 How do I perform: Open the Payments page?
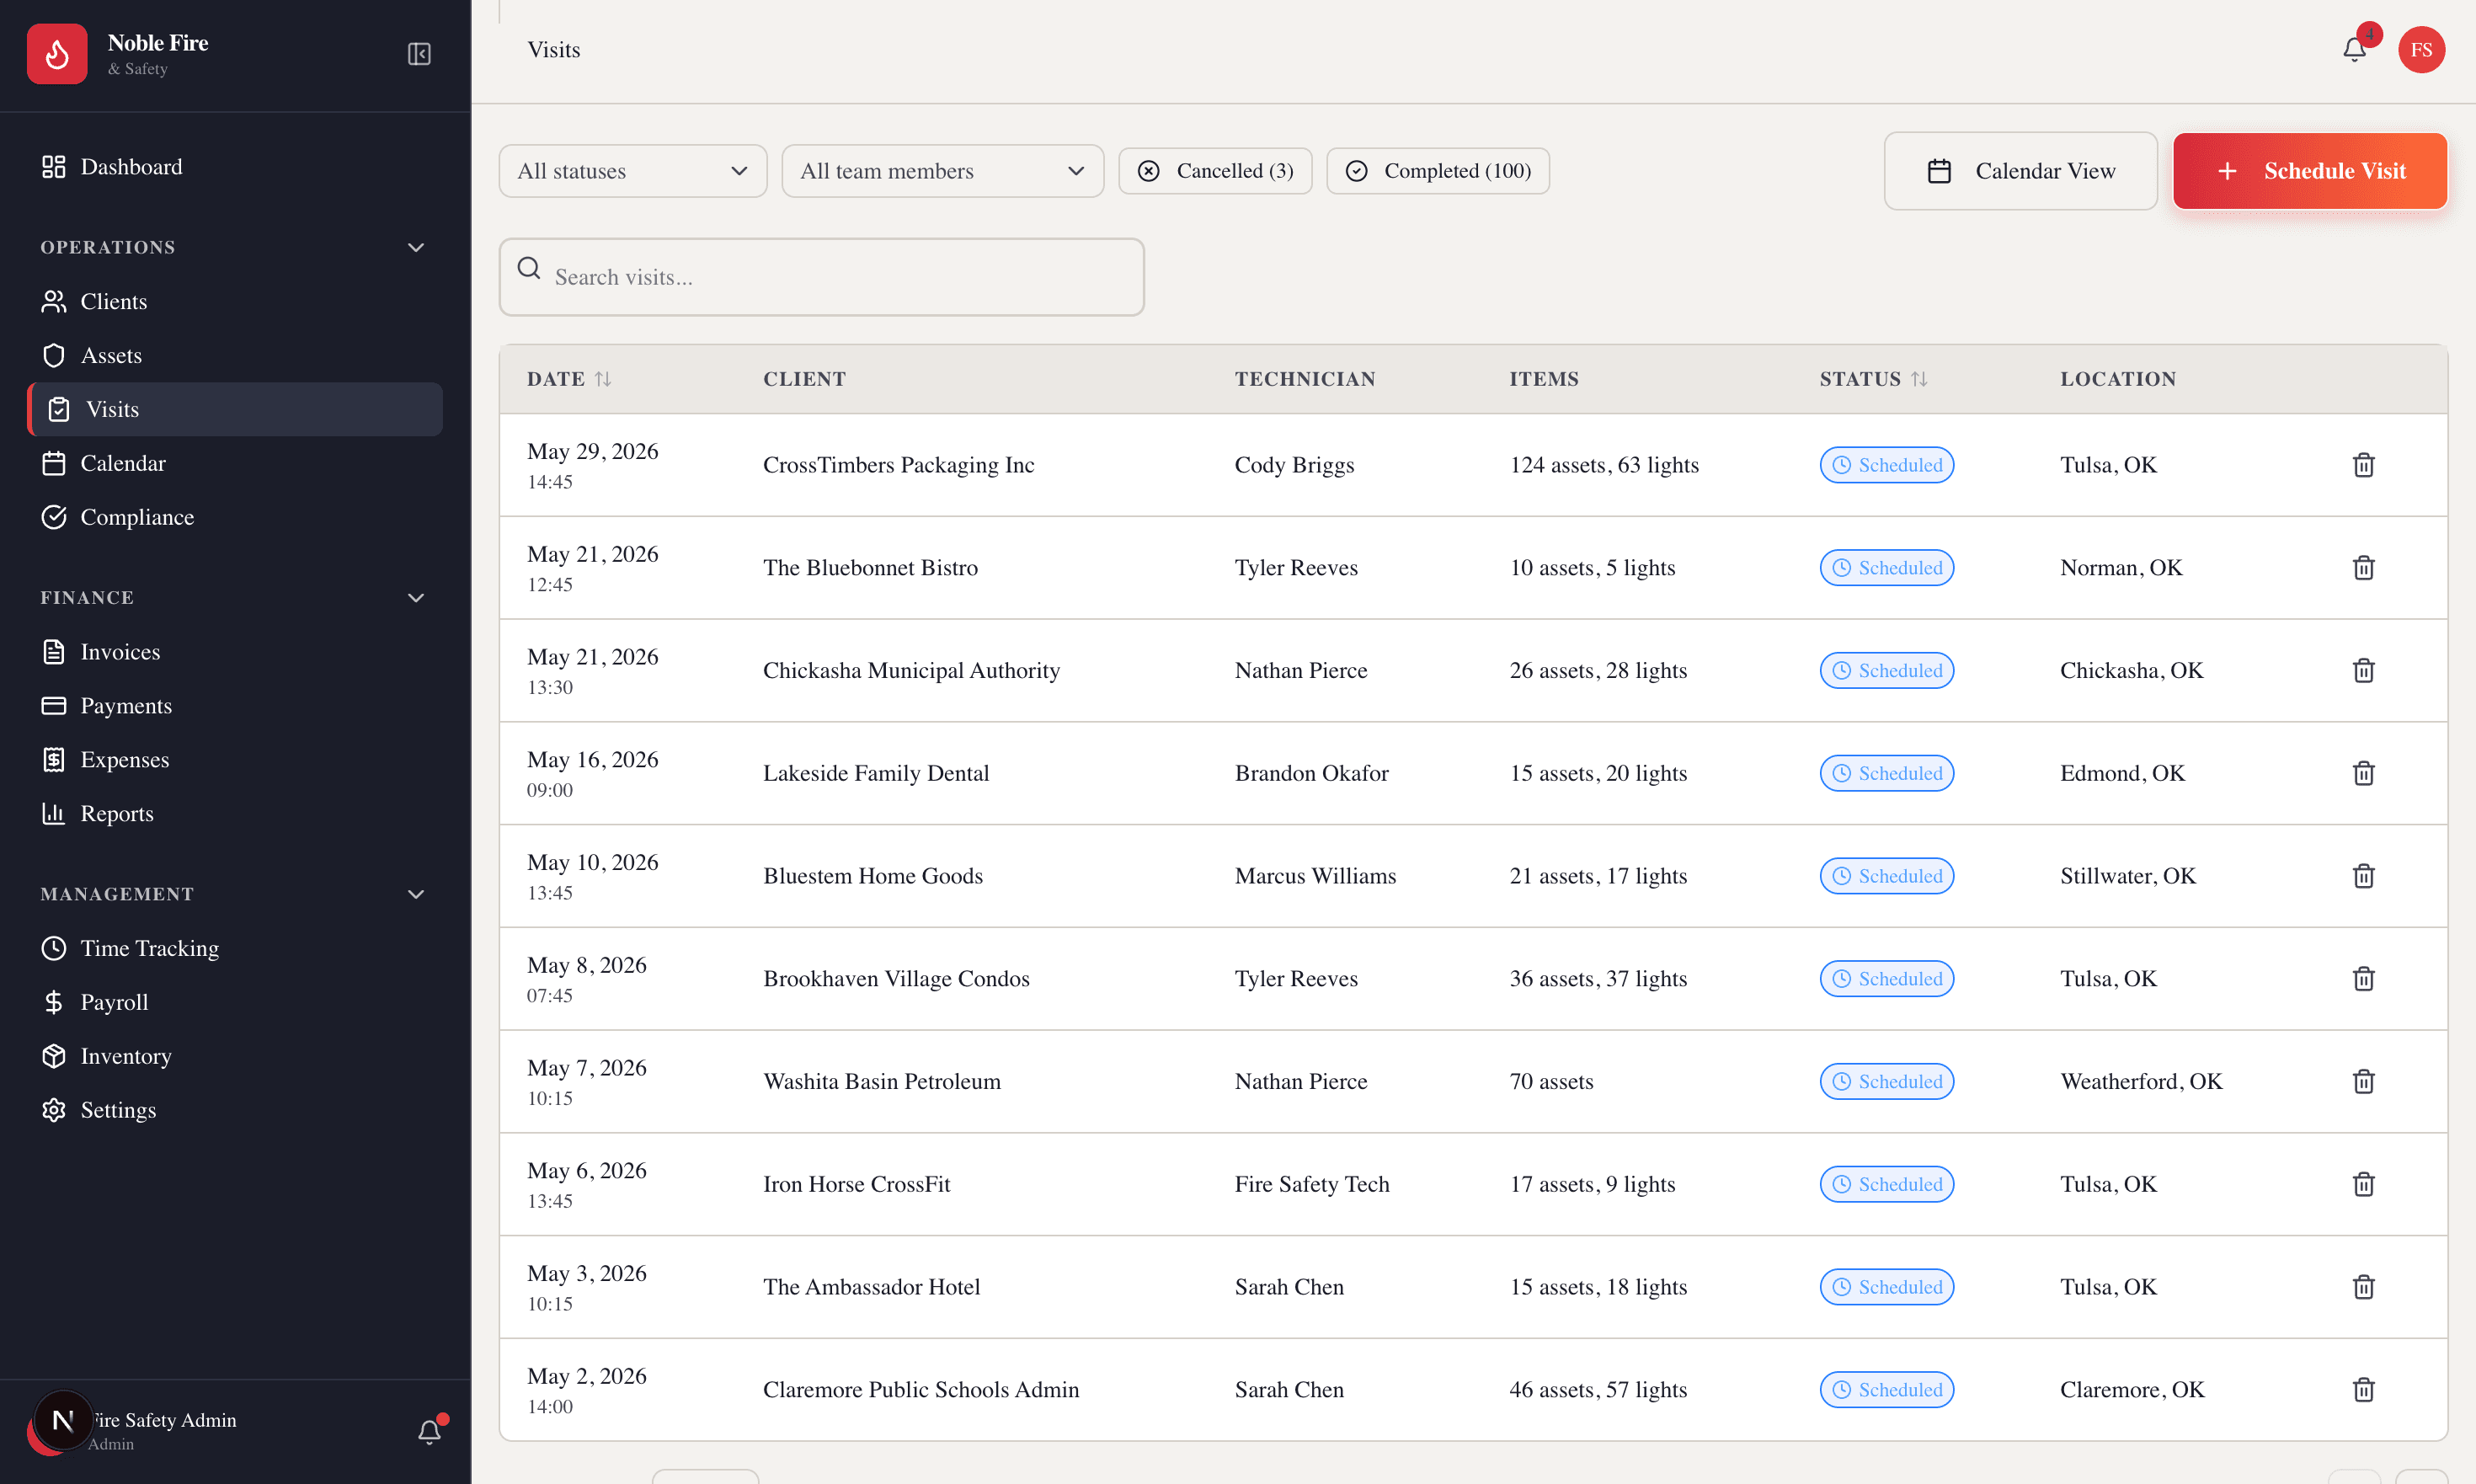(x=234, y=706)
